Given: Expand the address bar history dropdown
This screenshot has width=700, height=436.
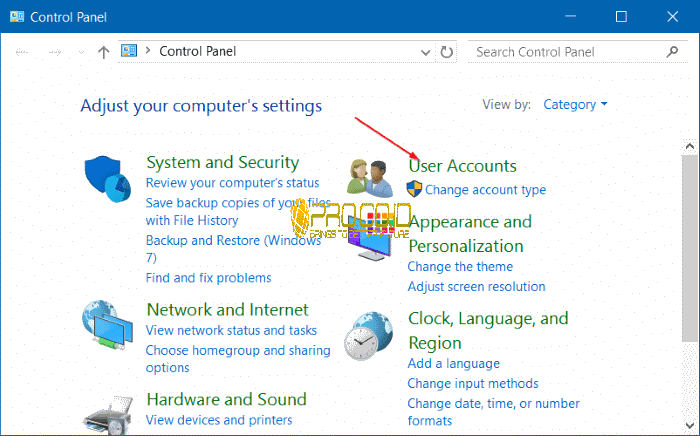Looking at the screenshot, I should pyautogui.click(x=425, y=53).
